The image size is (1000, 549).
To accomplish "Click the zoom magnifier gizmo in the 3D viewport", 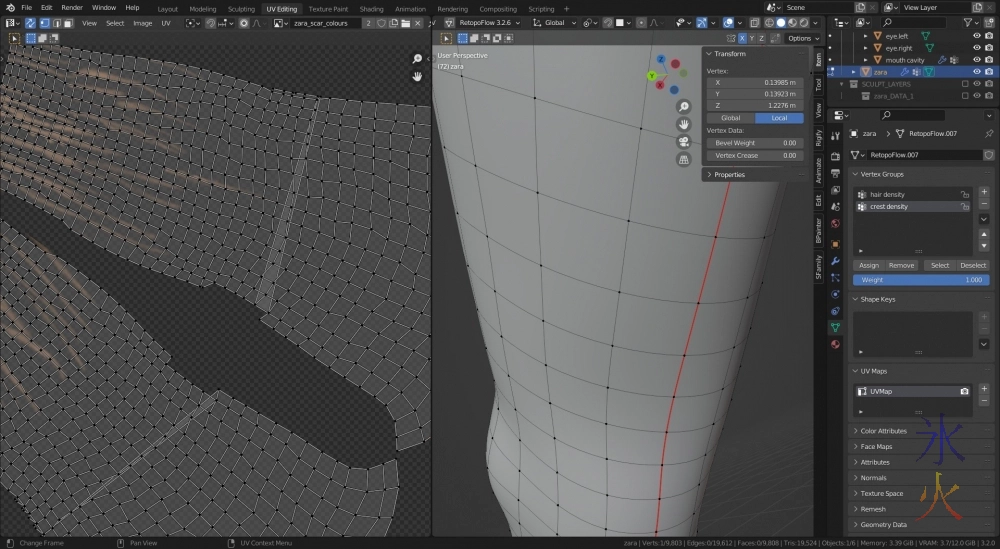I will pyautogui.click(x=684, y=107).
